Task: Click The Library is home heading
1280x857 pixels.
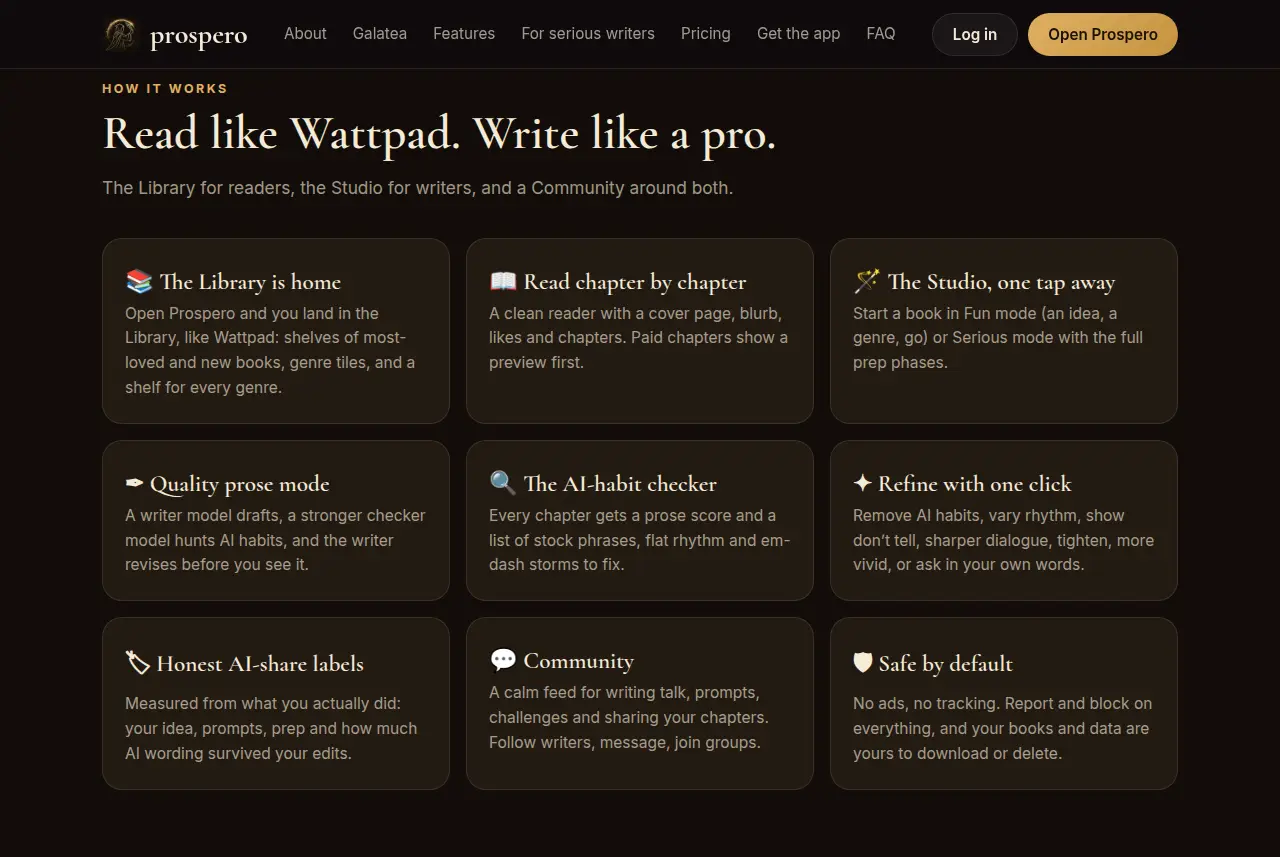Action: (x=250, y=282)
